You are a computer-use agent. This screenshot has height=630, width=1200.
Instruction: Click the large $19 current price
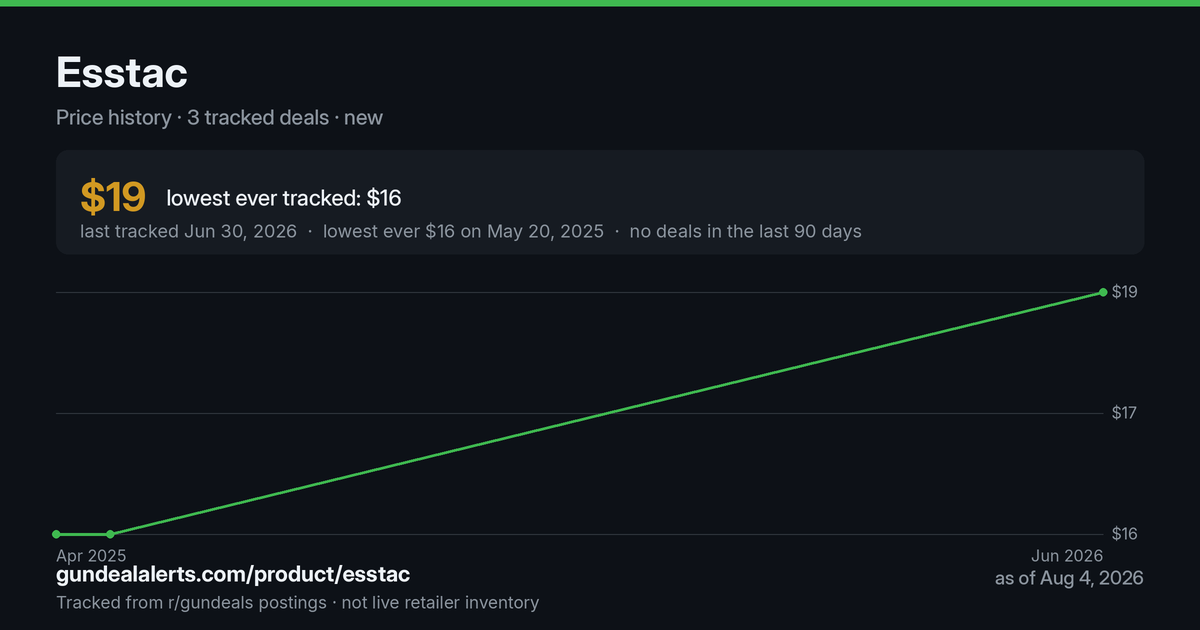(x=113, y=198)
